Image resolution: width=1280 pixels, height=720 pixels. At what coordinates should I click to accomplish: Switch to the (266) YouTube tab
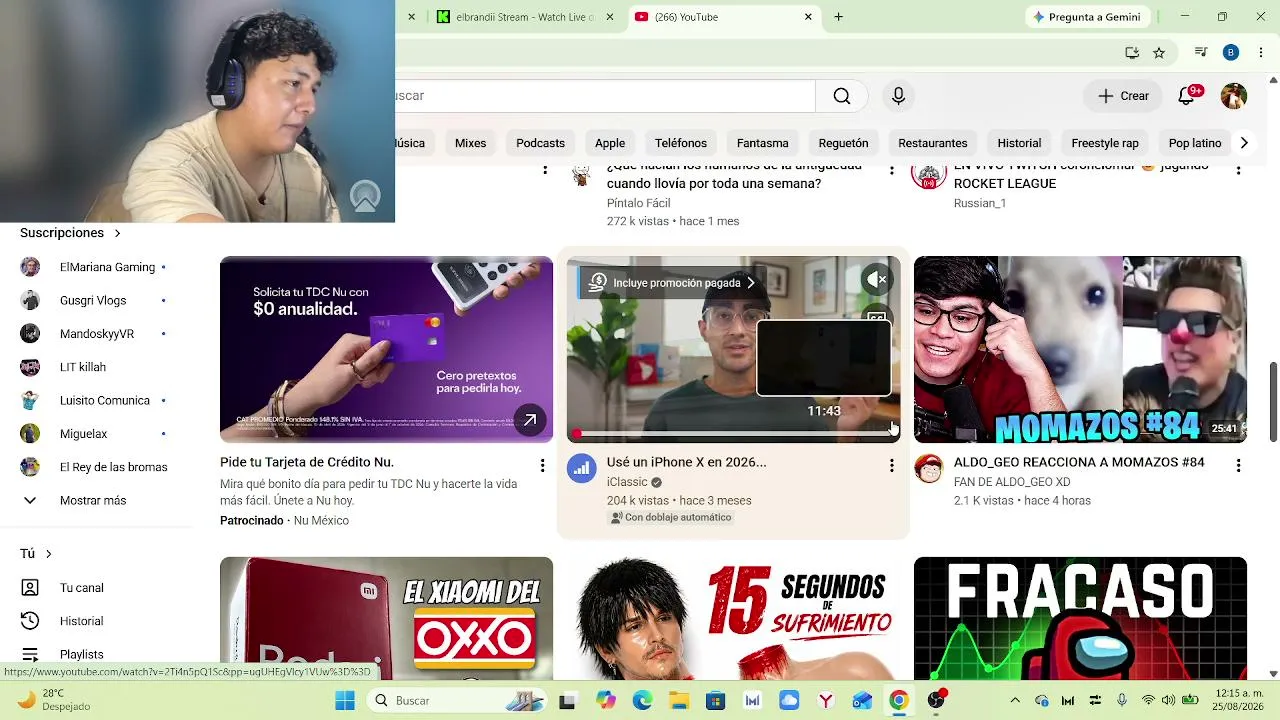(x=726, y=17)
